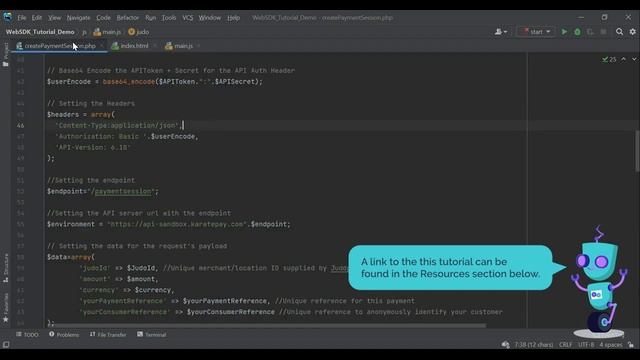
Task: Open the Refactor menu
Action: click(x=128, y=18)
